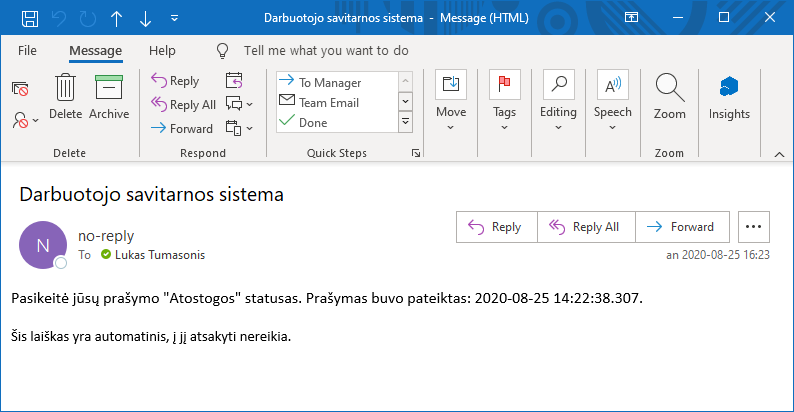794x412 pixels.
Task: Switch to the Help tab
Action: [162, 50]
